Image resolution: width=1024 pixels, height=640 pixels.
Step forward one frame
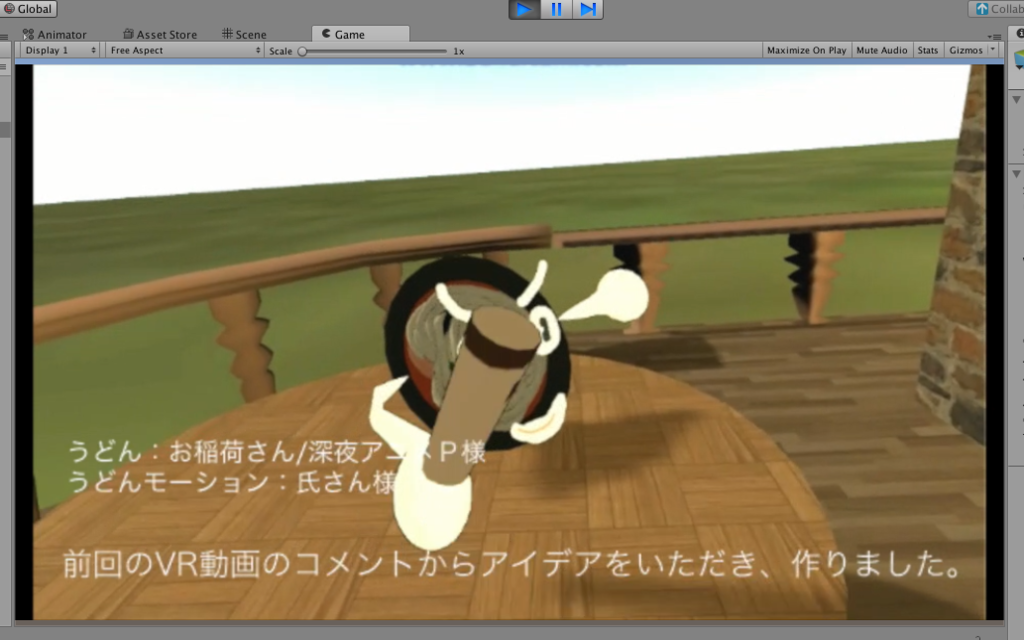(588, 9)
